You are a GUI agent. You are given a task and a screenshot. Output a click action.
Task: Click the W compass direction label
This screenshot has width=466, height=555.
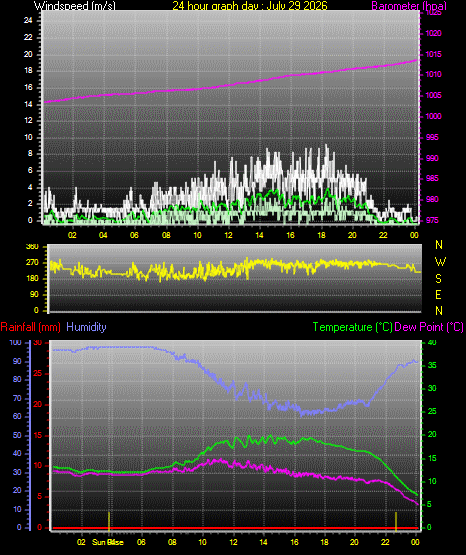point(440,262)
